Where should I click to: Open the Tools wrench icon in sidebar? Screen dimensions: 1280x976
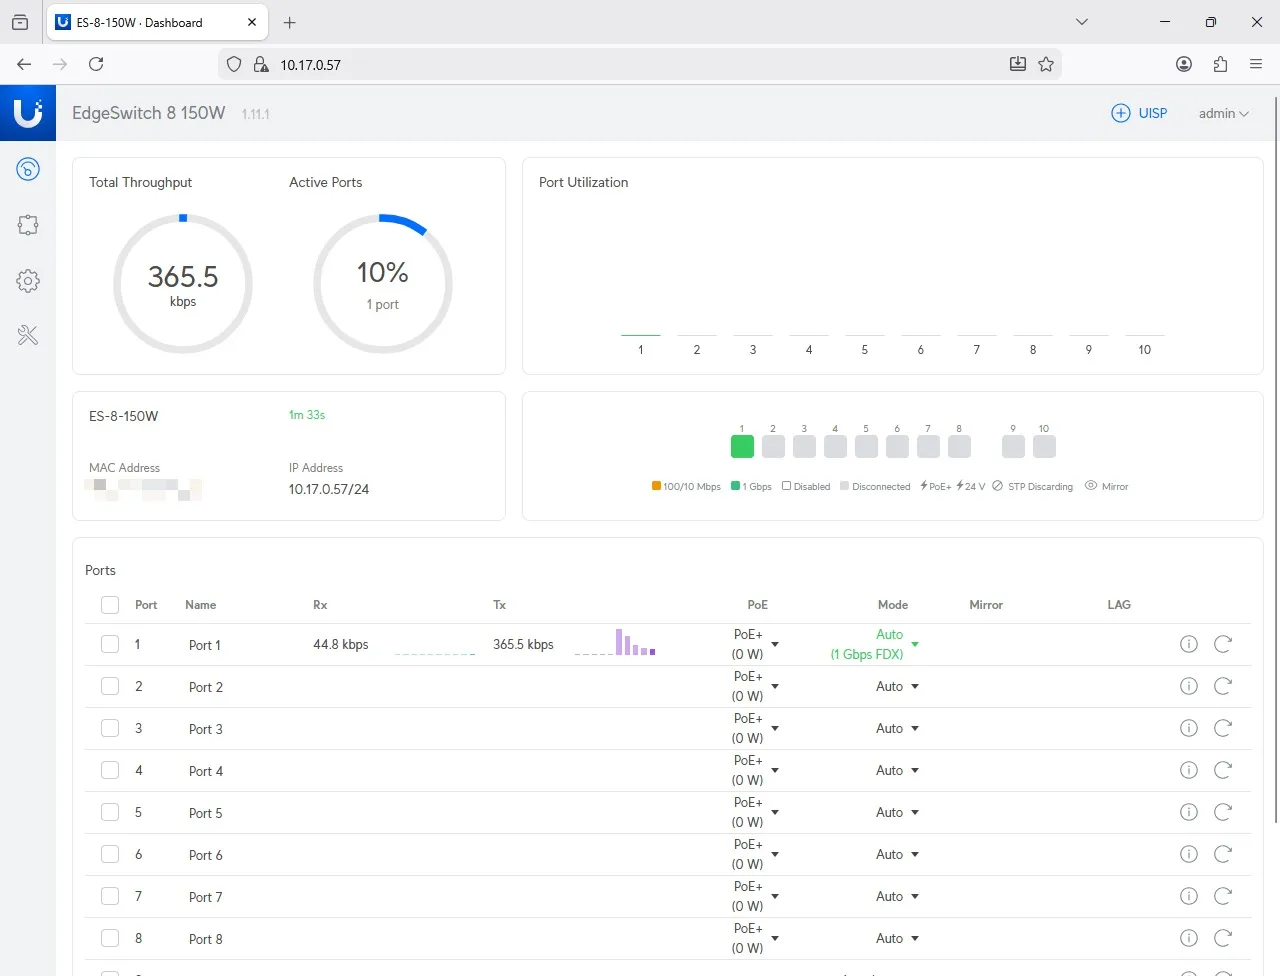pos(28,336)
